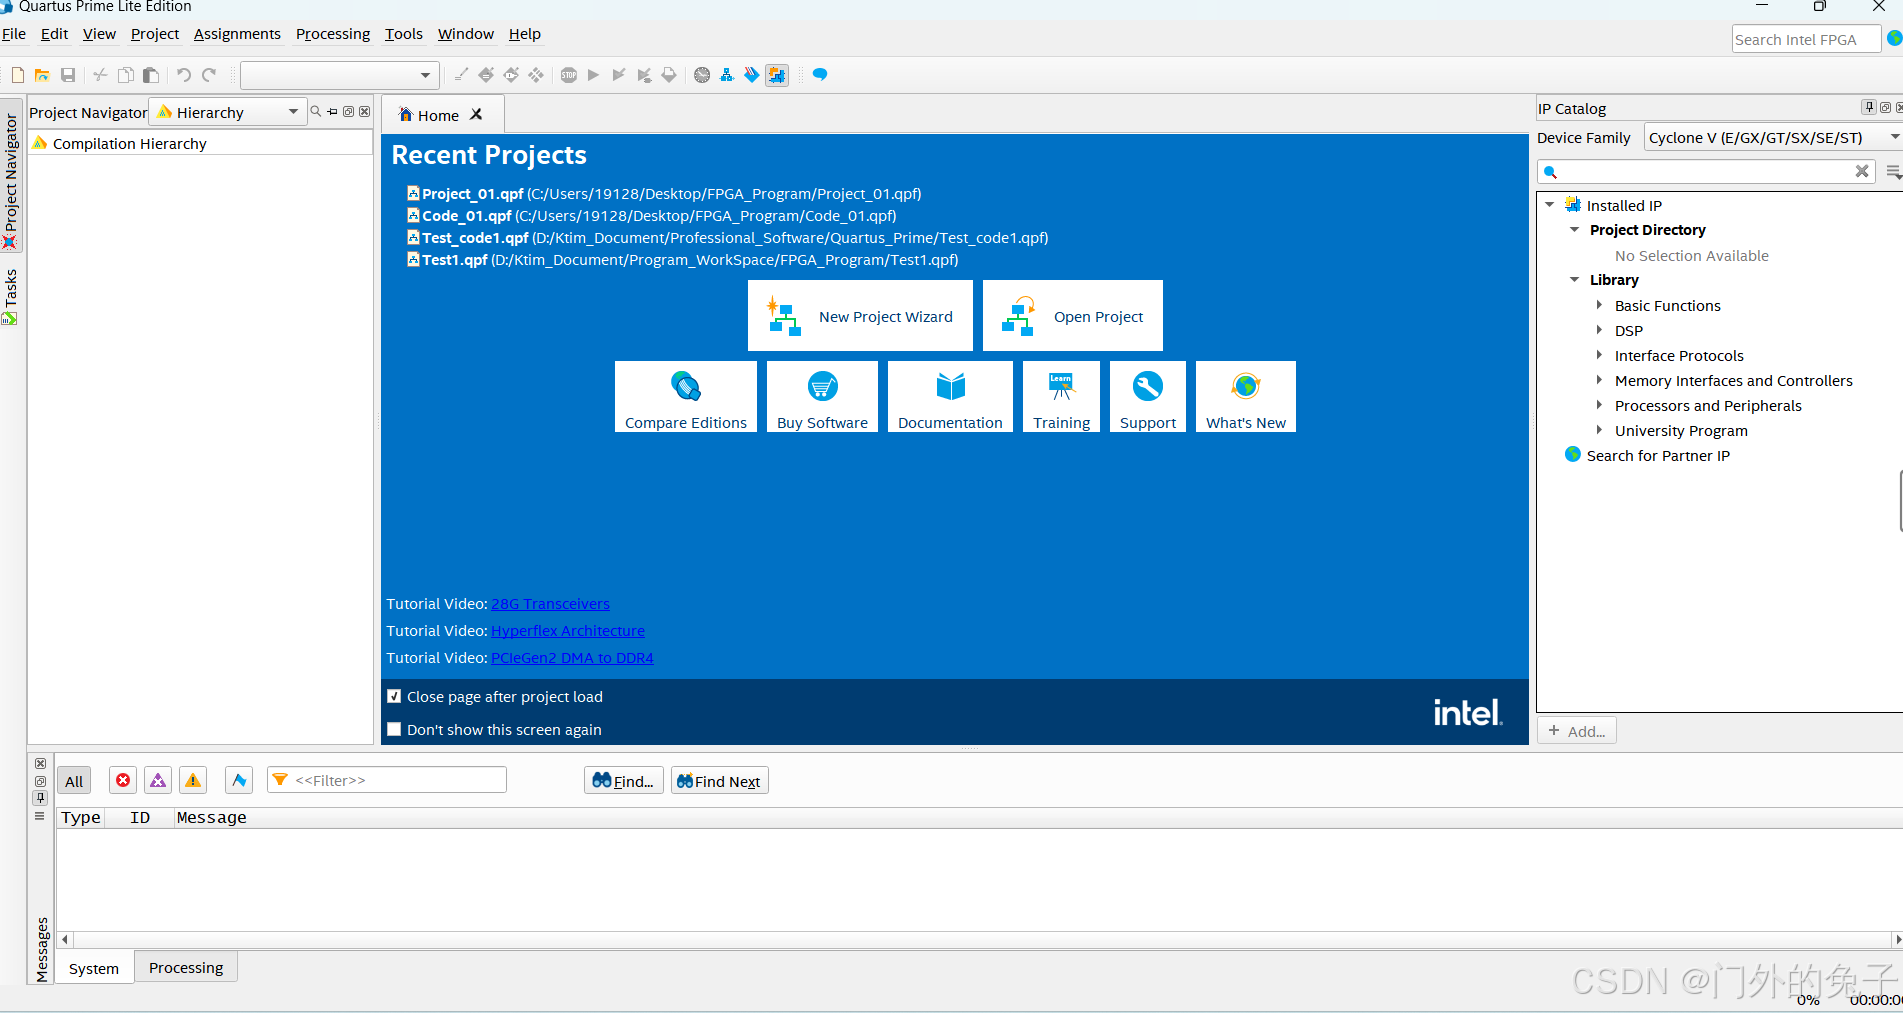This screenshot has height=1013, width=1903.
Task: Open Platform Designer from toolbar
Action: click(727, 75)
